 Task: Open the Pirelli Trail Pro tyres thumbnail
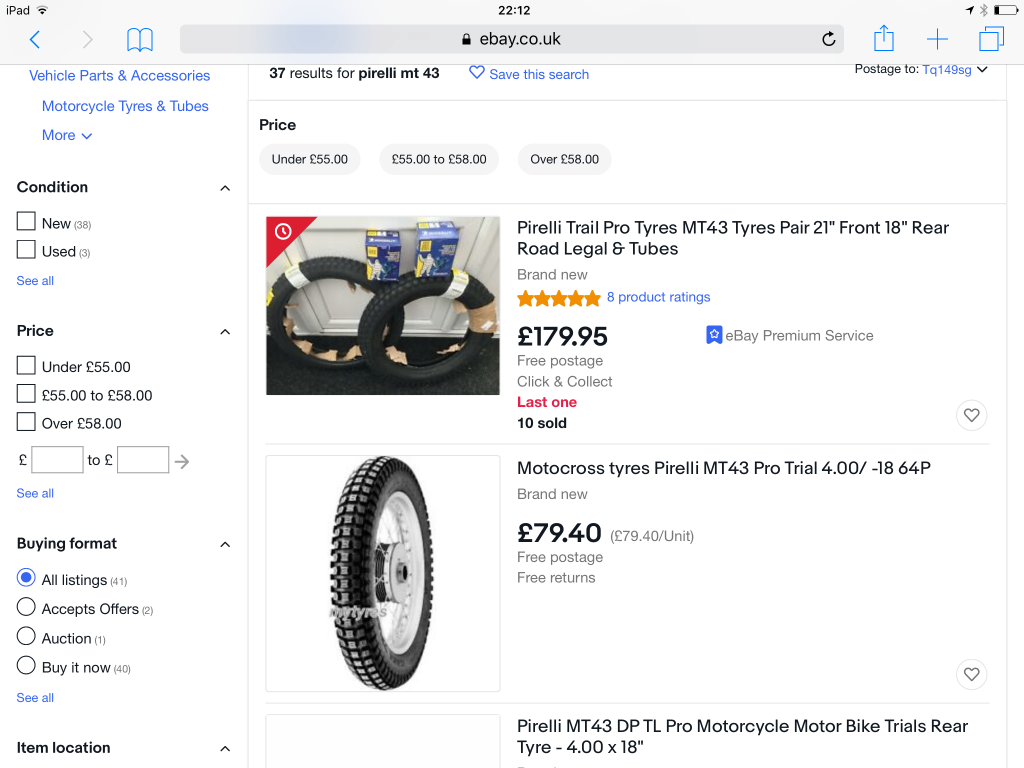tap(383, 305)
